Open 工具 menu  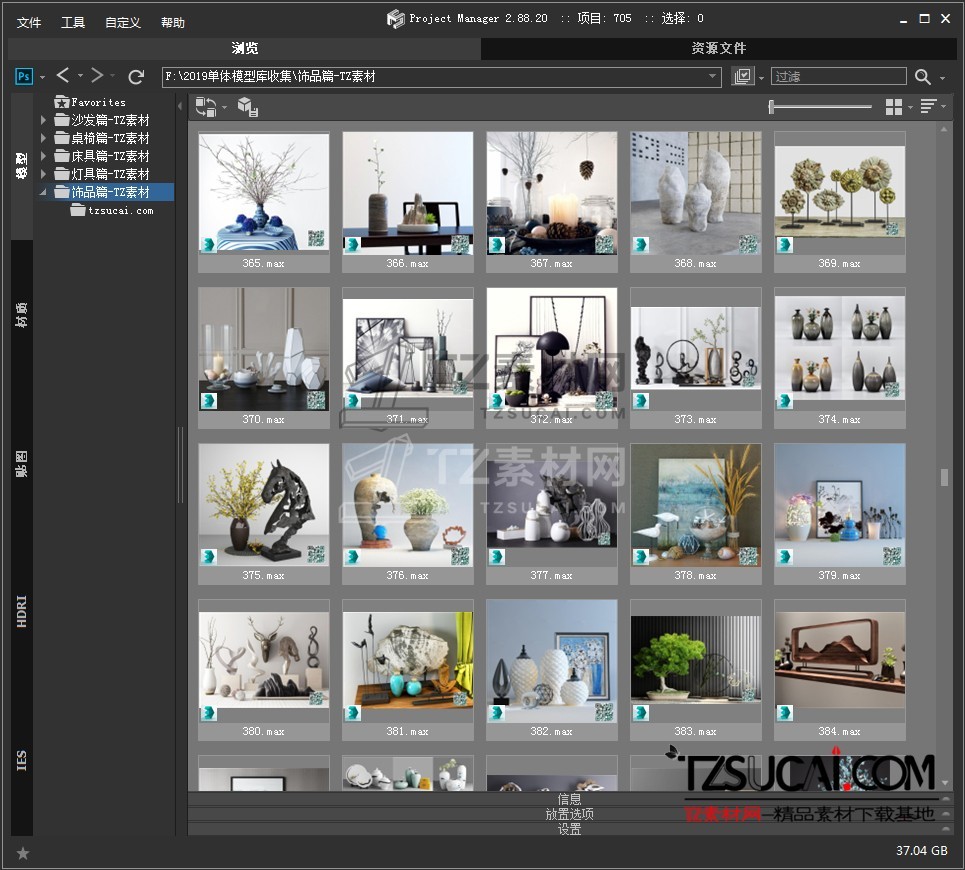tap(73, 23)
